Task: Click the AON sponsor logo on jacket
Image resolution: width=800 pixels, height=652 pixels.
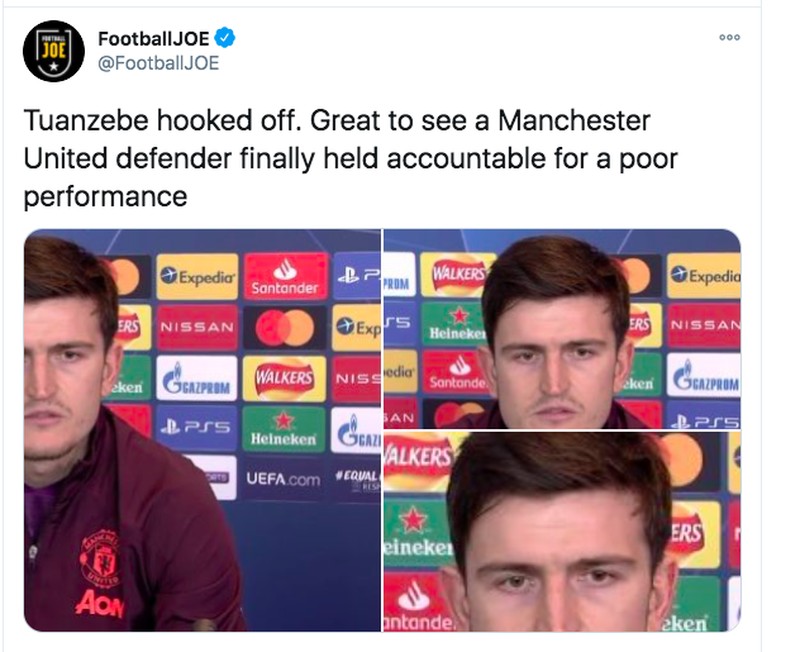Action: coord(98,603)
